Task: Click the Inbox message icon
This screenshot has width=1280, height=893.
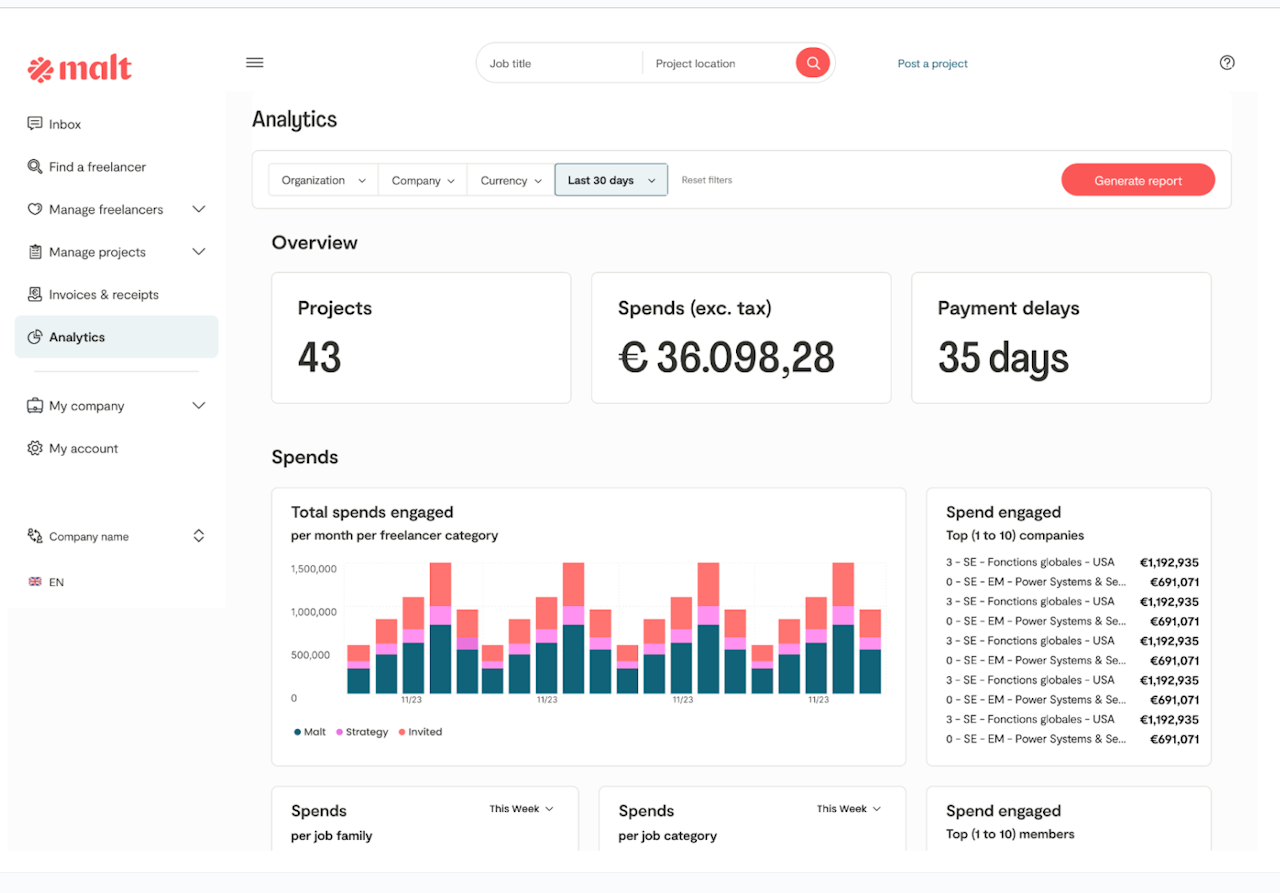Action: (x=35, y=124)
